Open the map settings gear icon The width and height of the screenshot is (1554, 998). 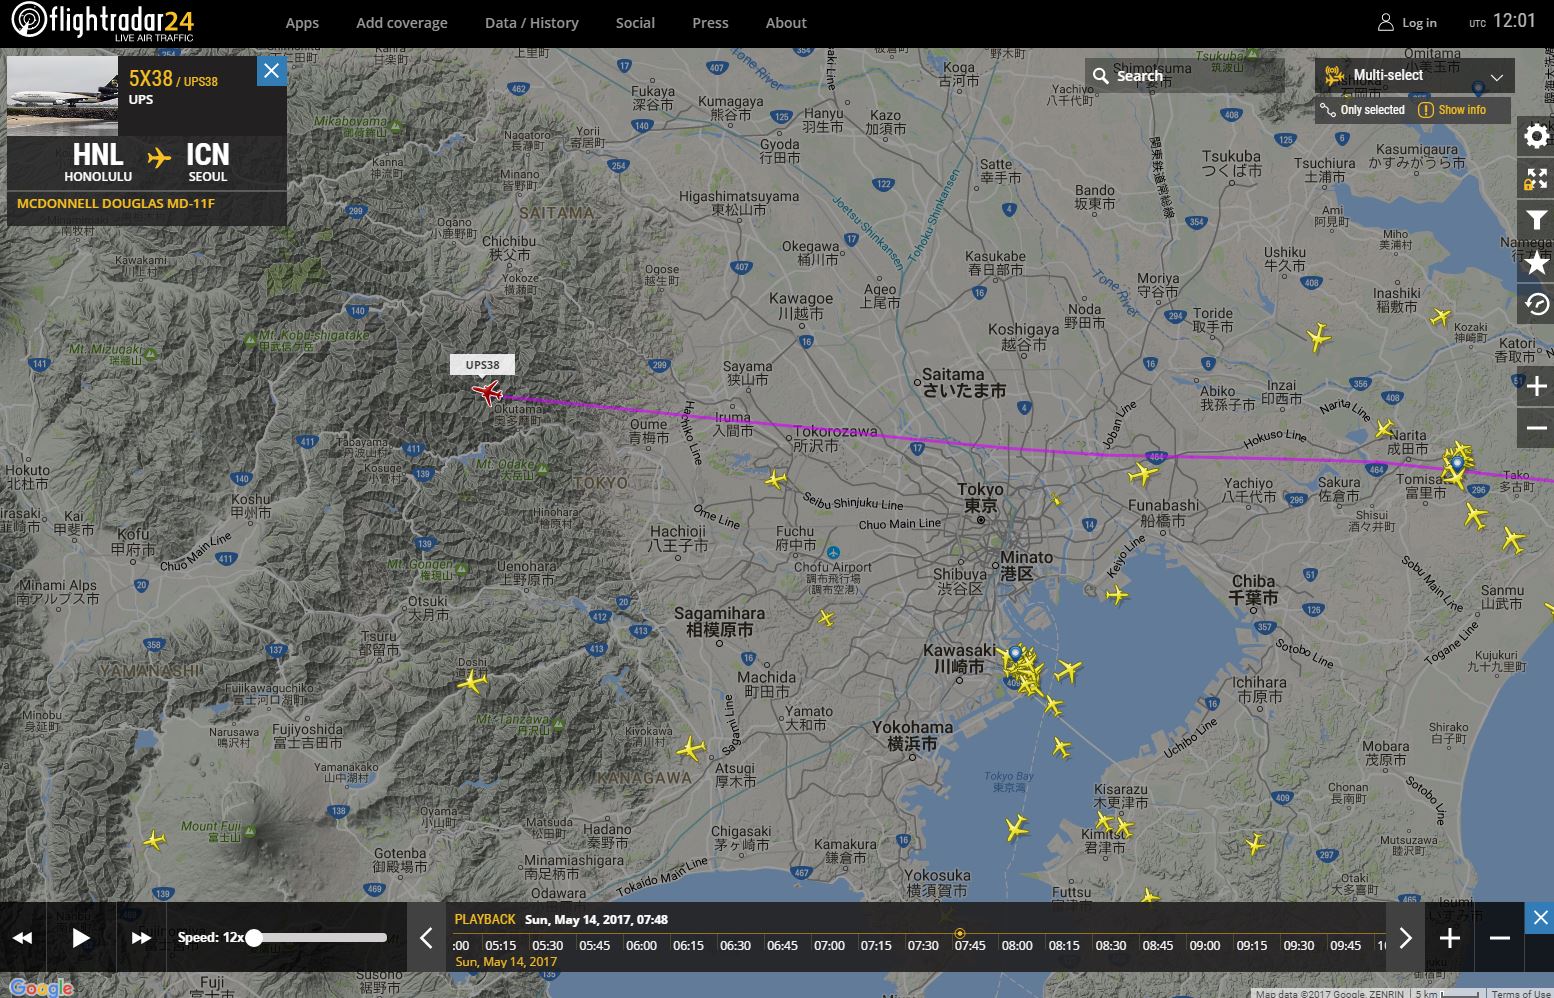pyautogui.click(x=1536, y=136)
